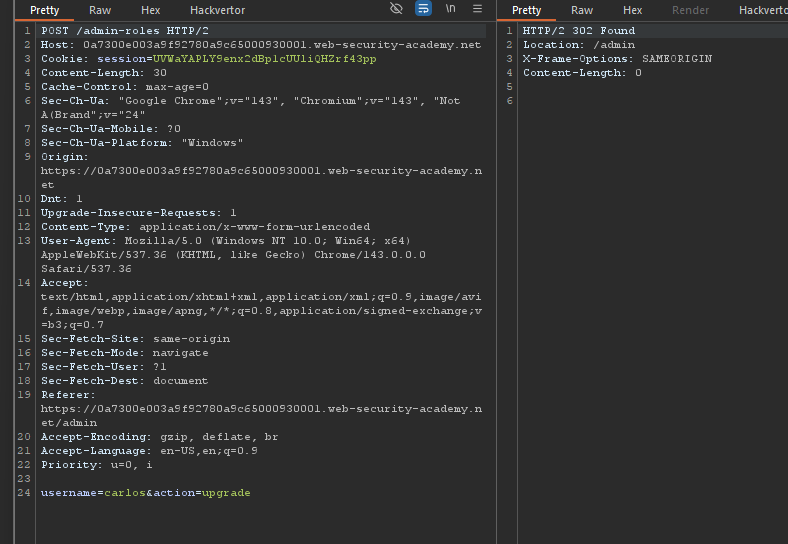Click the action=upgrade body parameter
This screenshot has height=544, width=788.
(x=202, y=493)
